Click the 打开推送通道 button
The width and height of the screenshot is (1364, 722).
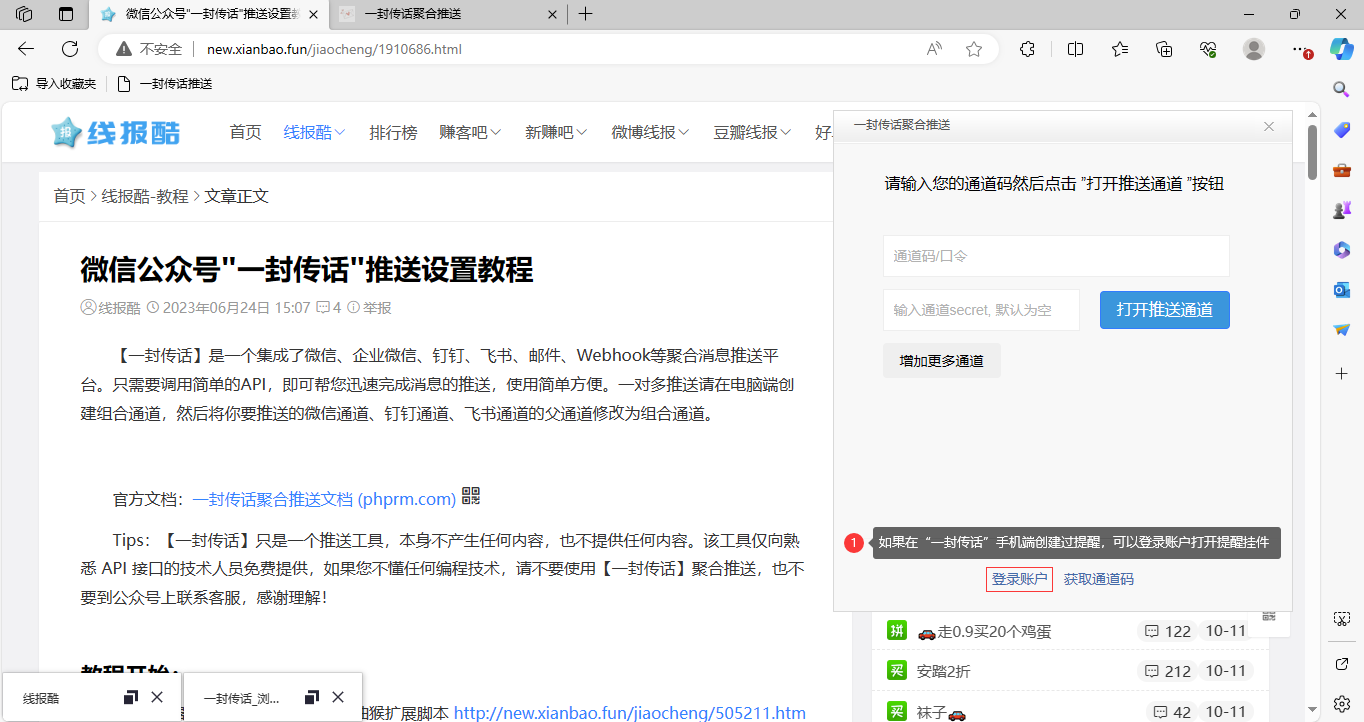click(x=1165, y=310)
